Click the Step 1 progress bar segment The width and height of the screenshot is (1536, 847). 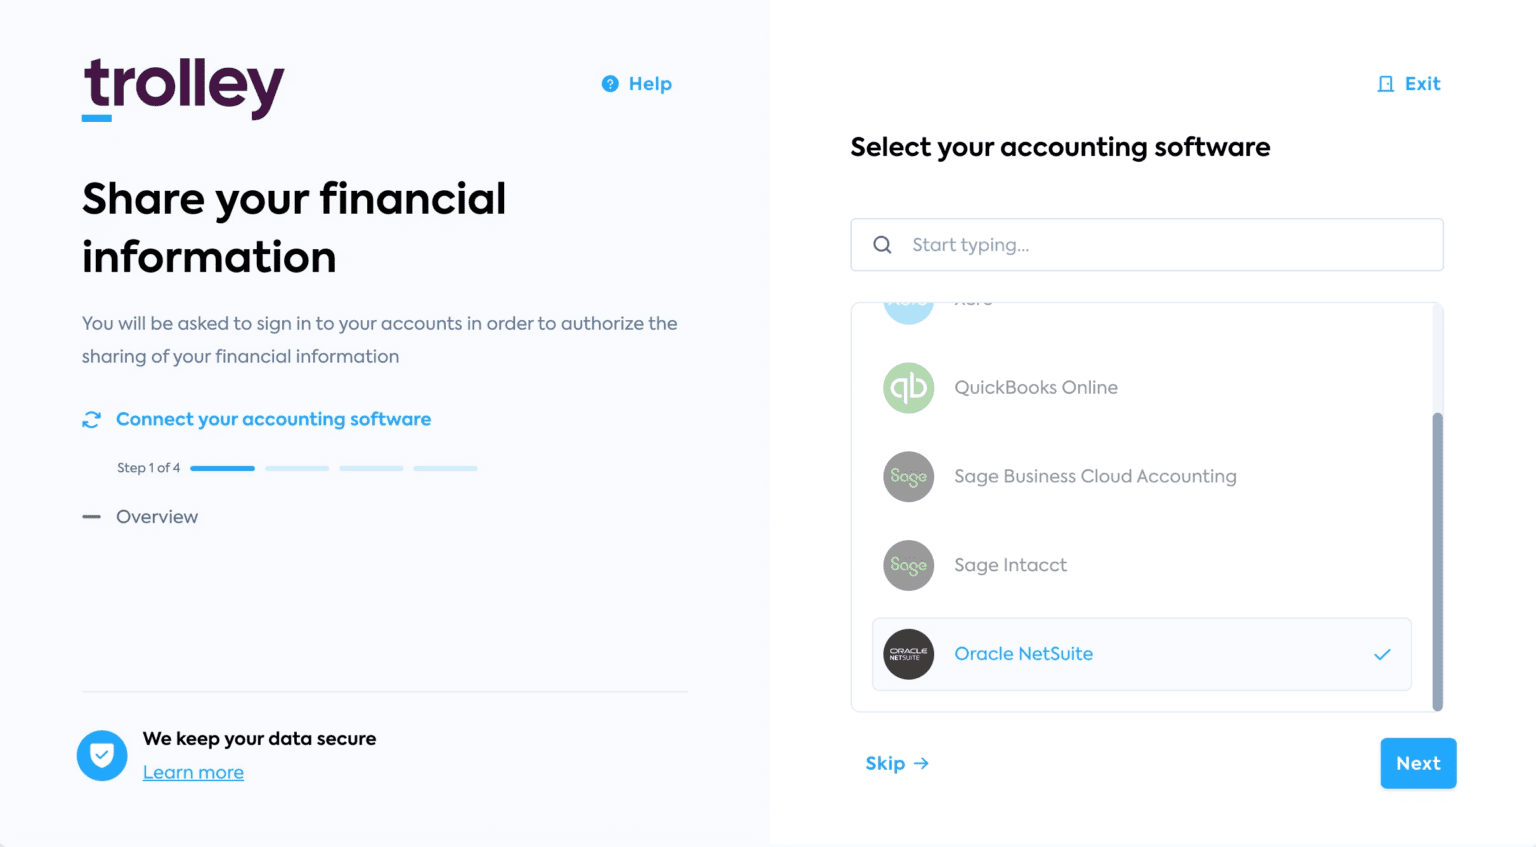222,468
